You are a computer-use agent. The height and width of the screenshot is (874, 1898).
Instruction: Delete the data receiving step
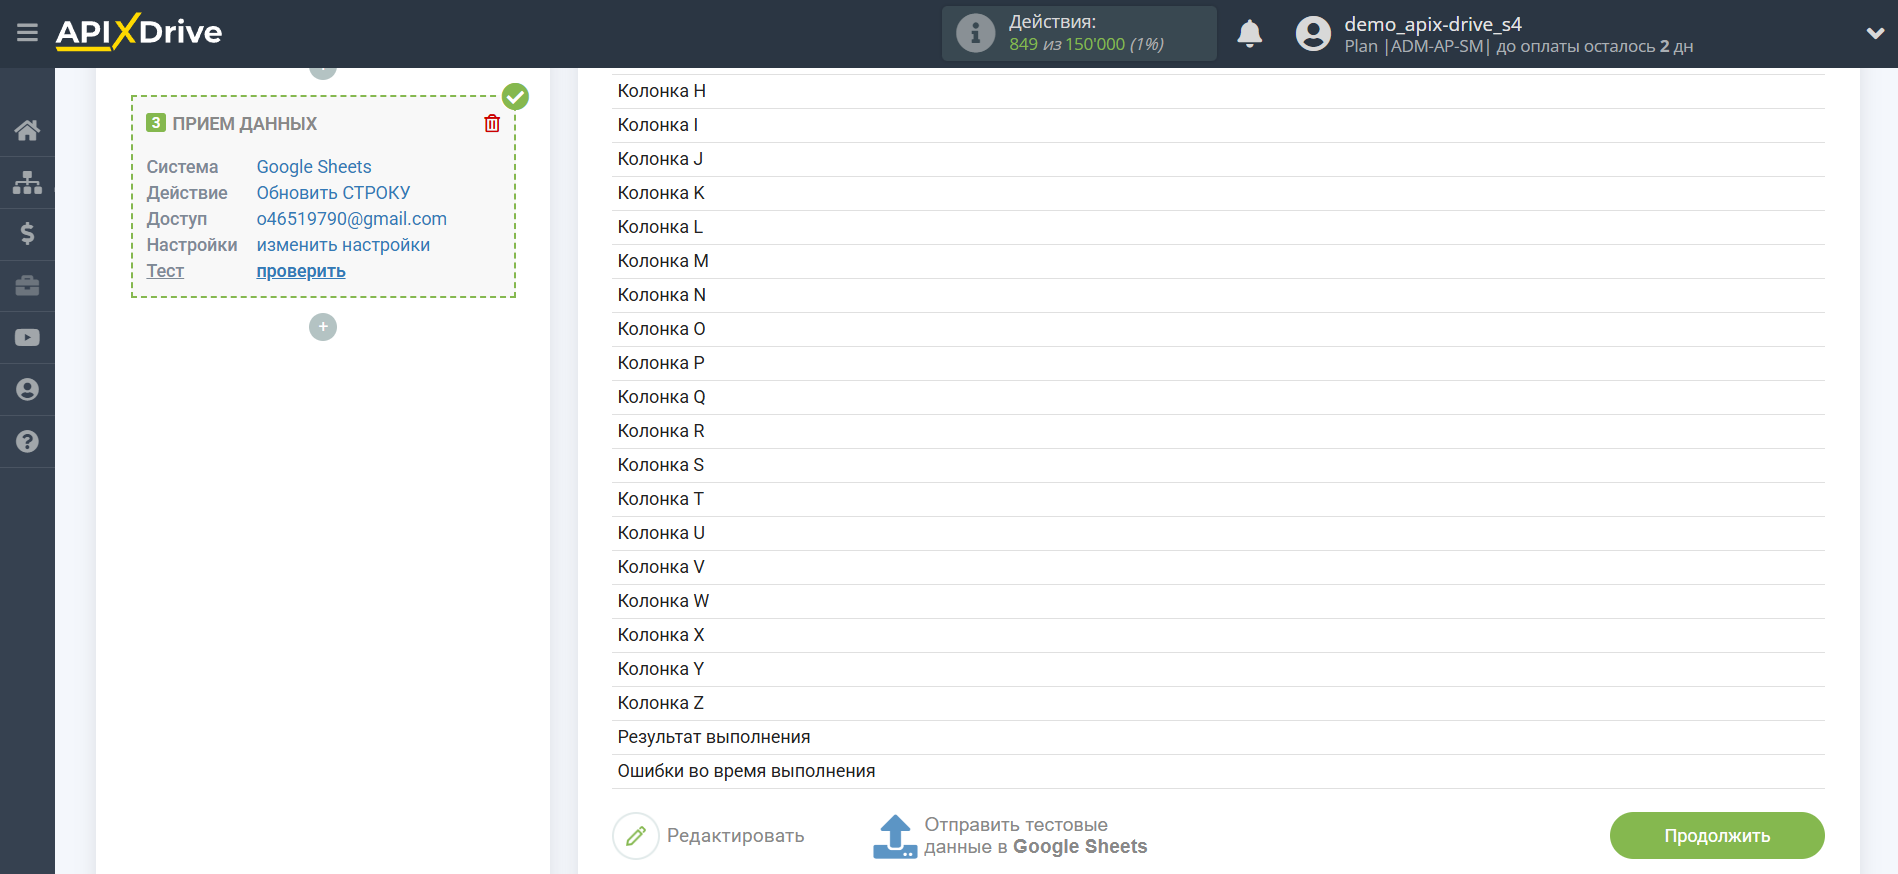coord(492,123)
